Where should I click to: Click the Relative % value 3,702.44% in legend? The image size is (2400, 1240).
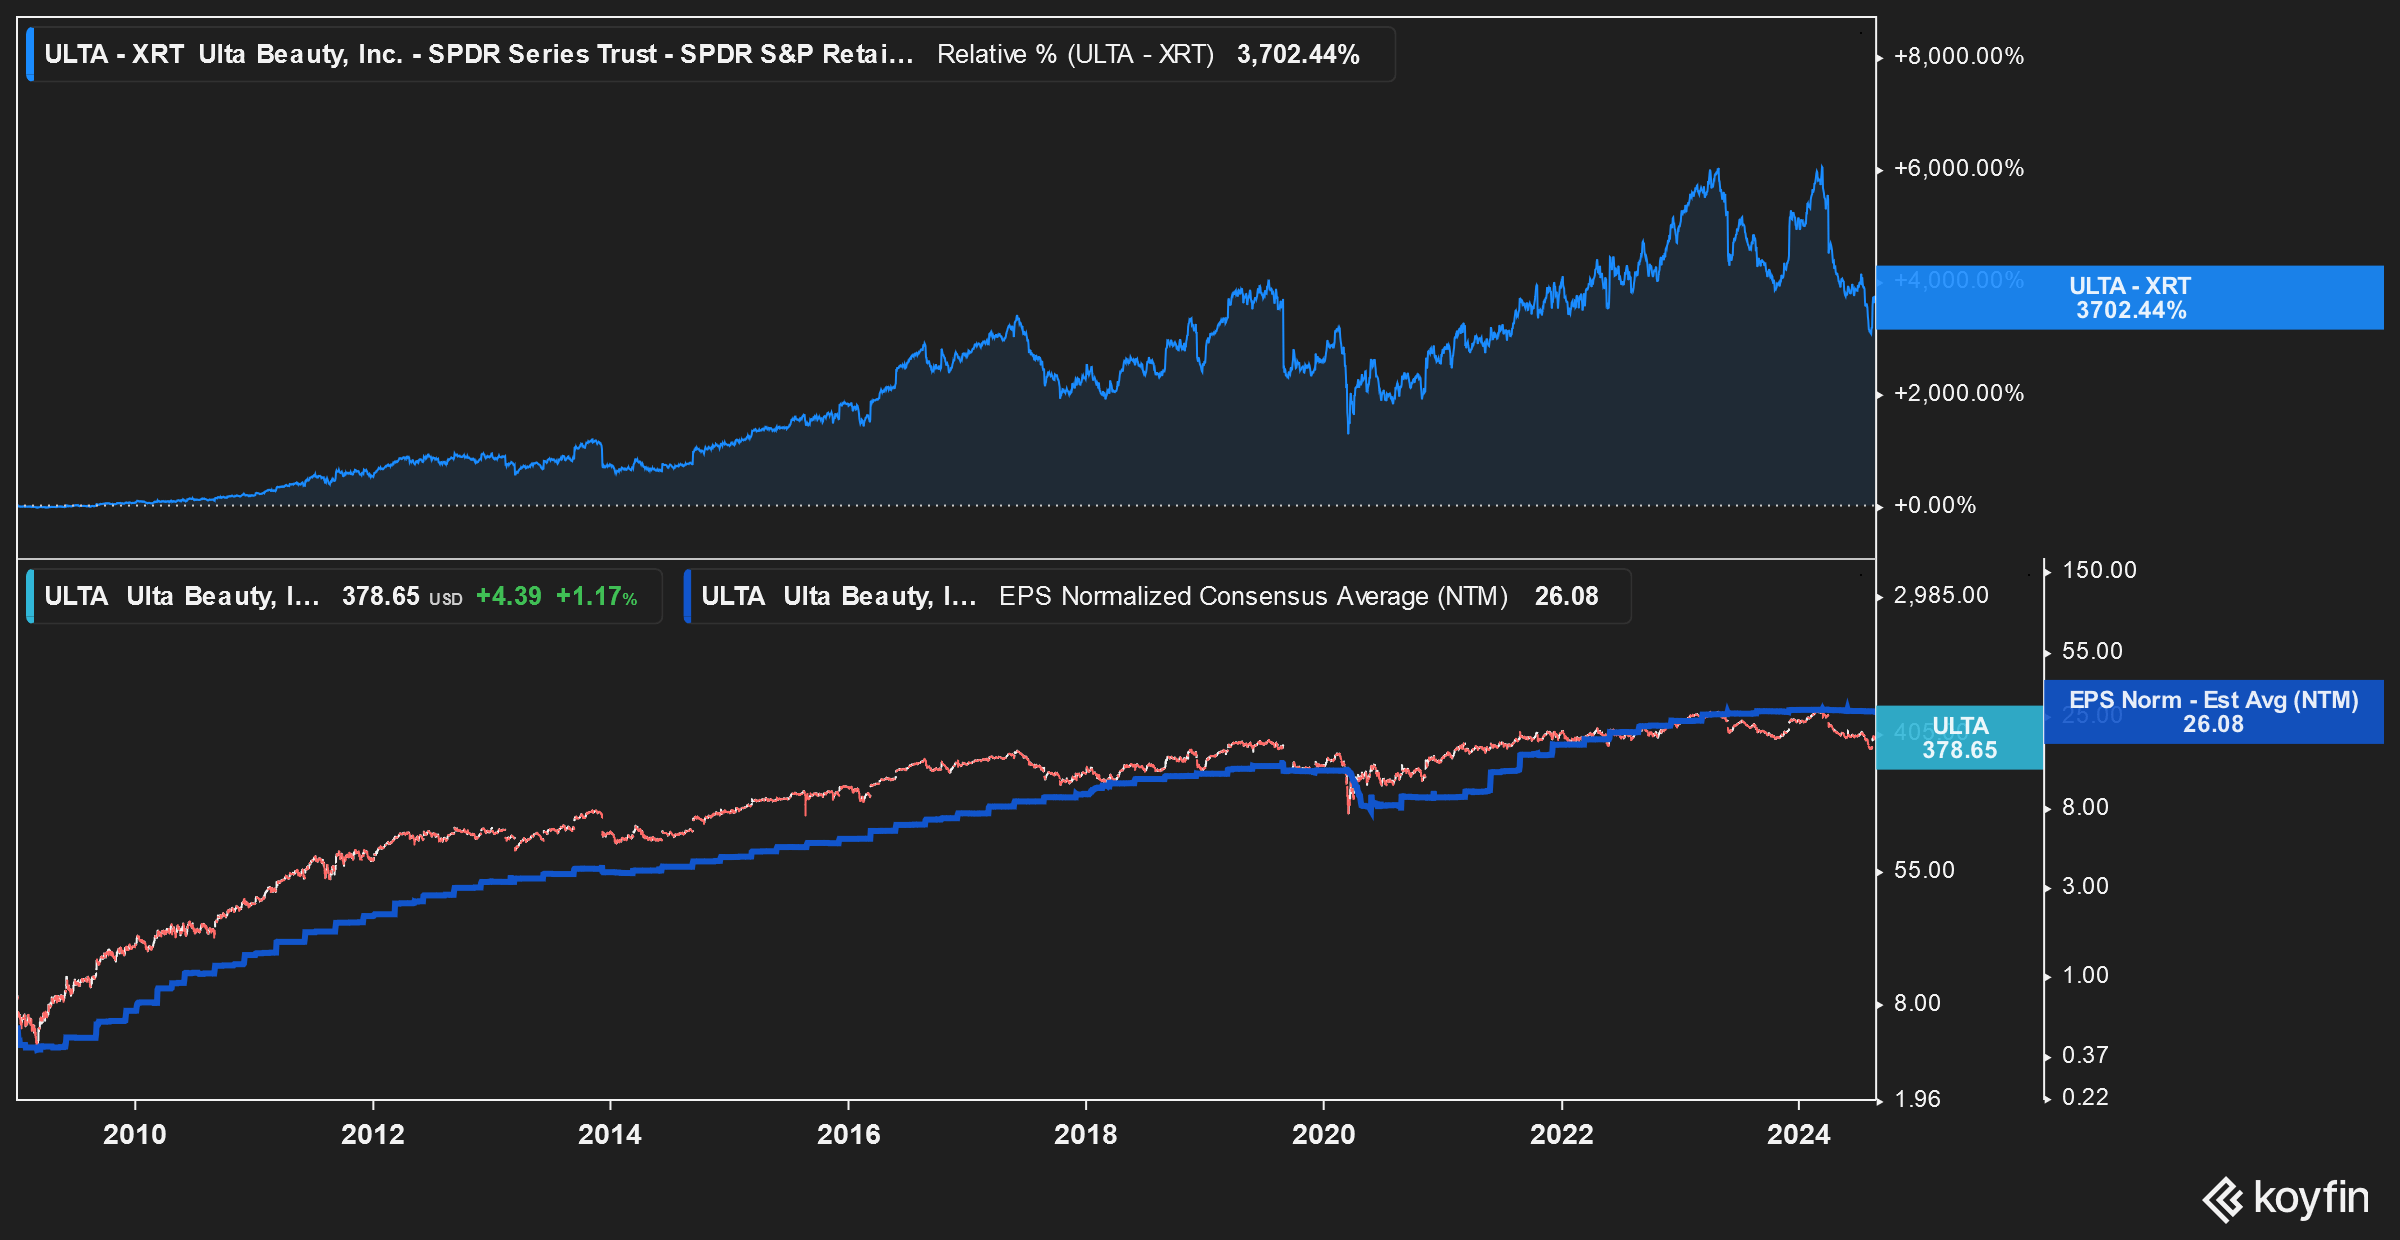(x=1297, y=56)
